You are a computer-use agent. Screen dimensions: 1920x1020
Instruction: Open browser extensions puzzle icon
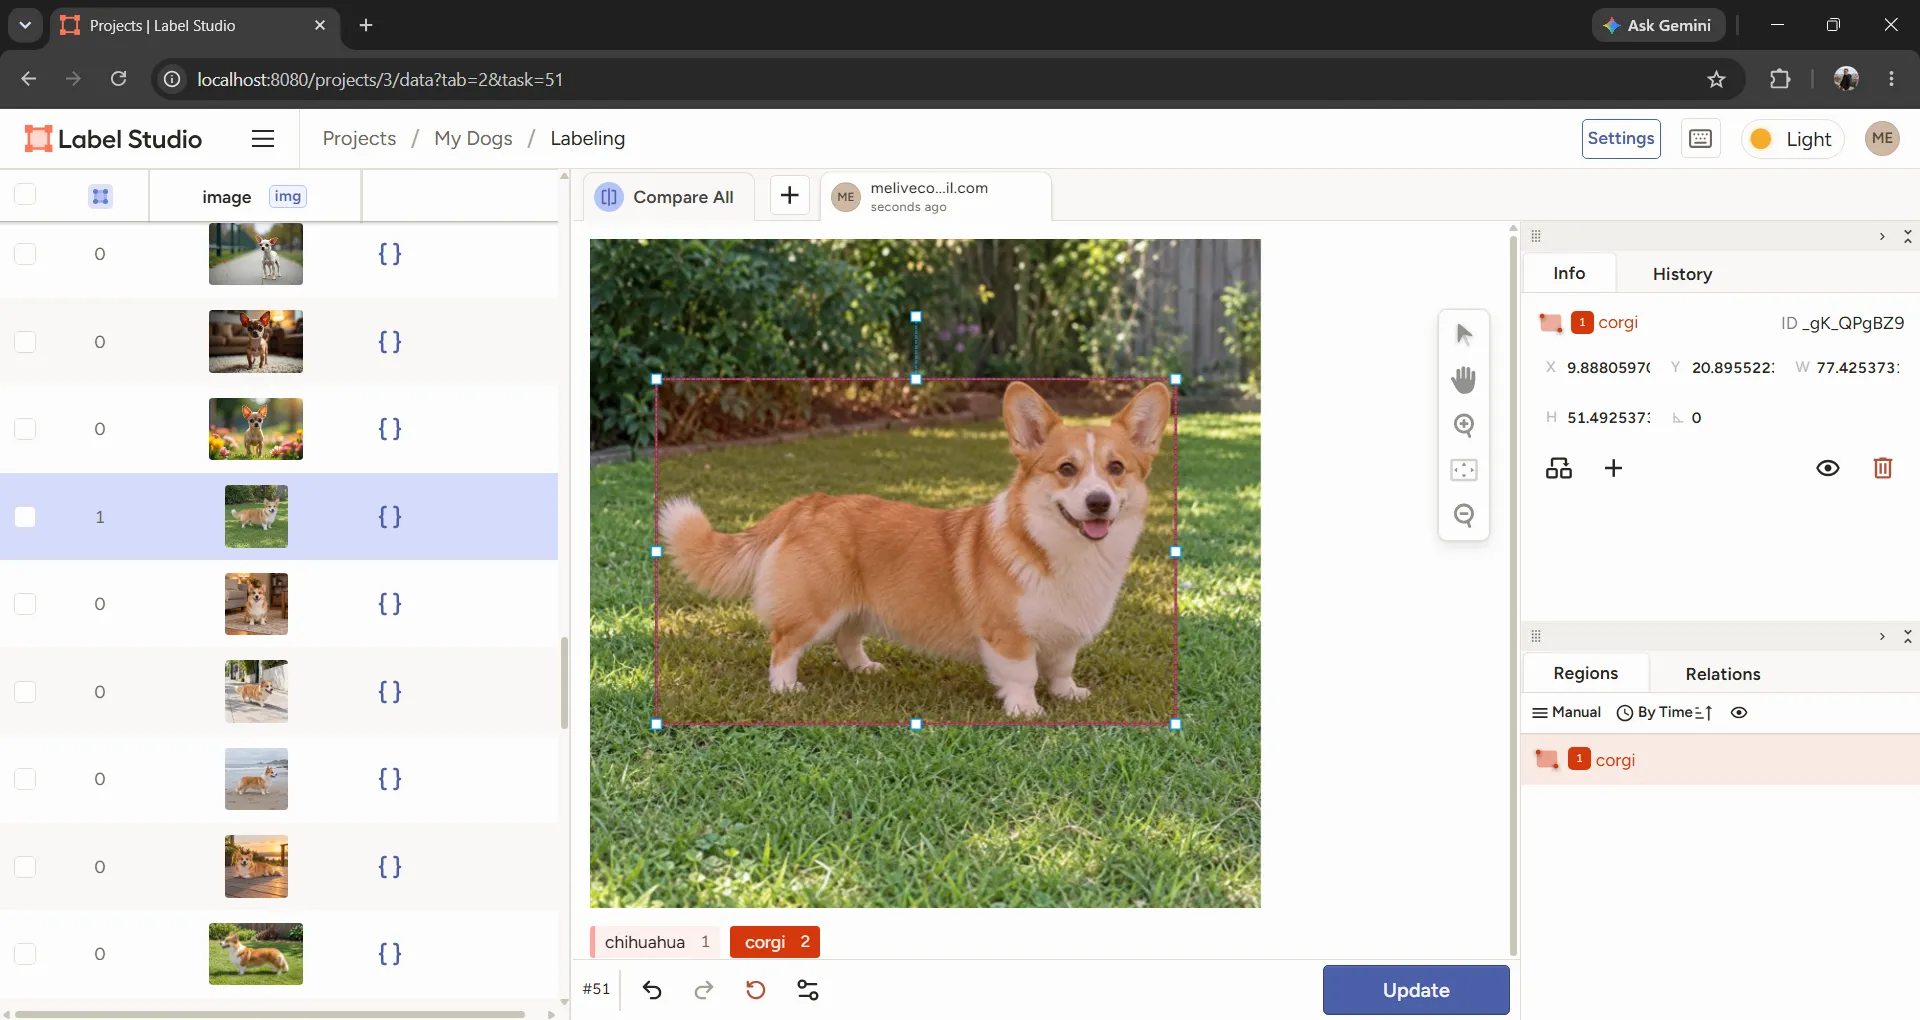tap(1780, 79)
